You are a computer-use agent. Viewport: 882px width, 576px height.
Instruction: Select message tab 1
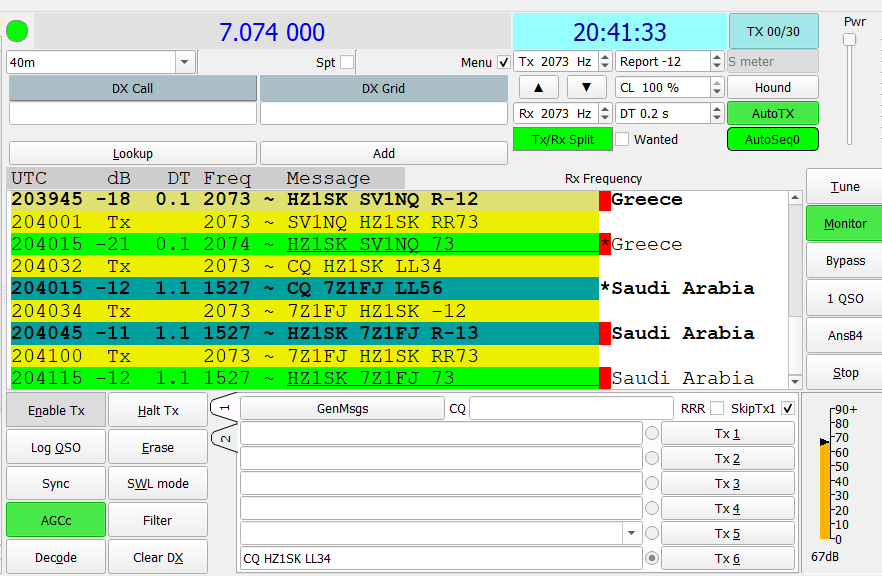pyautogui.click(x=224, y=408)
